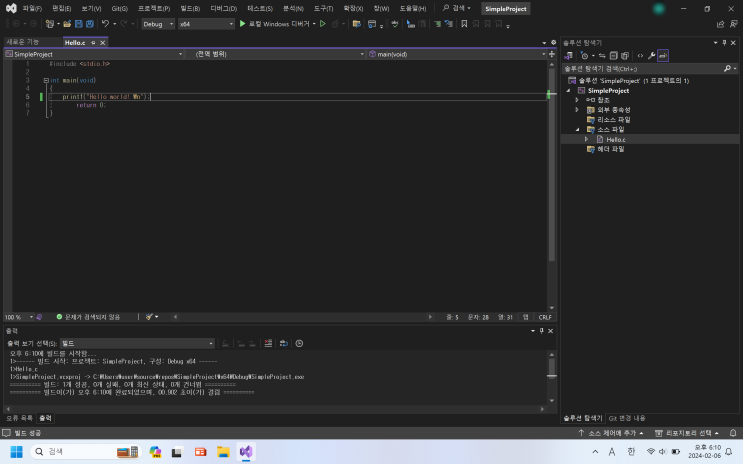Toggle Show All Files in Solution Explorer

(627, 55)
